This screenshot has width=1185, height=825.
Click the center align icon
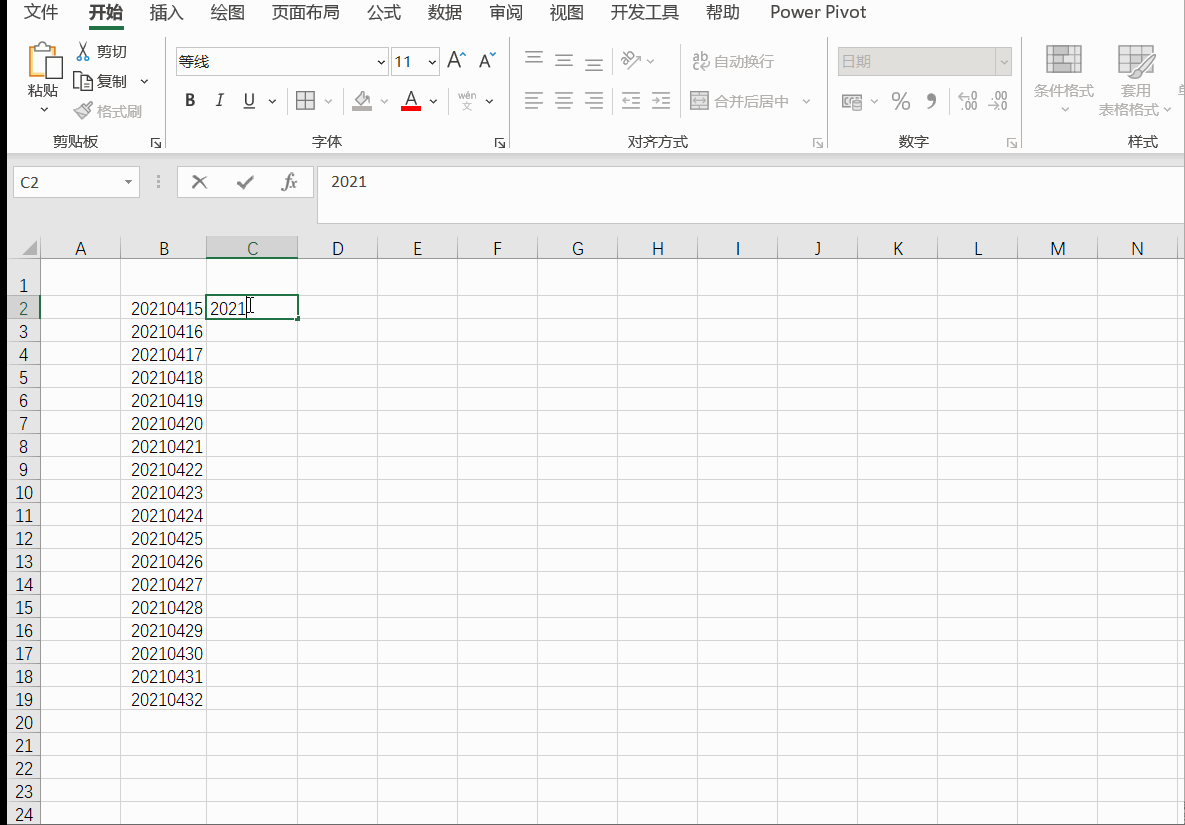(564, 101)
